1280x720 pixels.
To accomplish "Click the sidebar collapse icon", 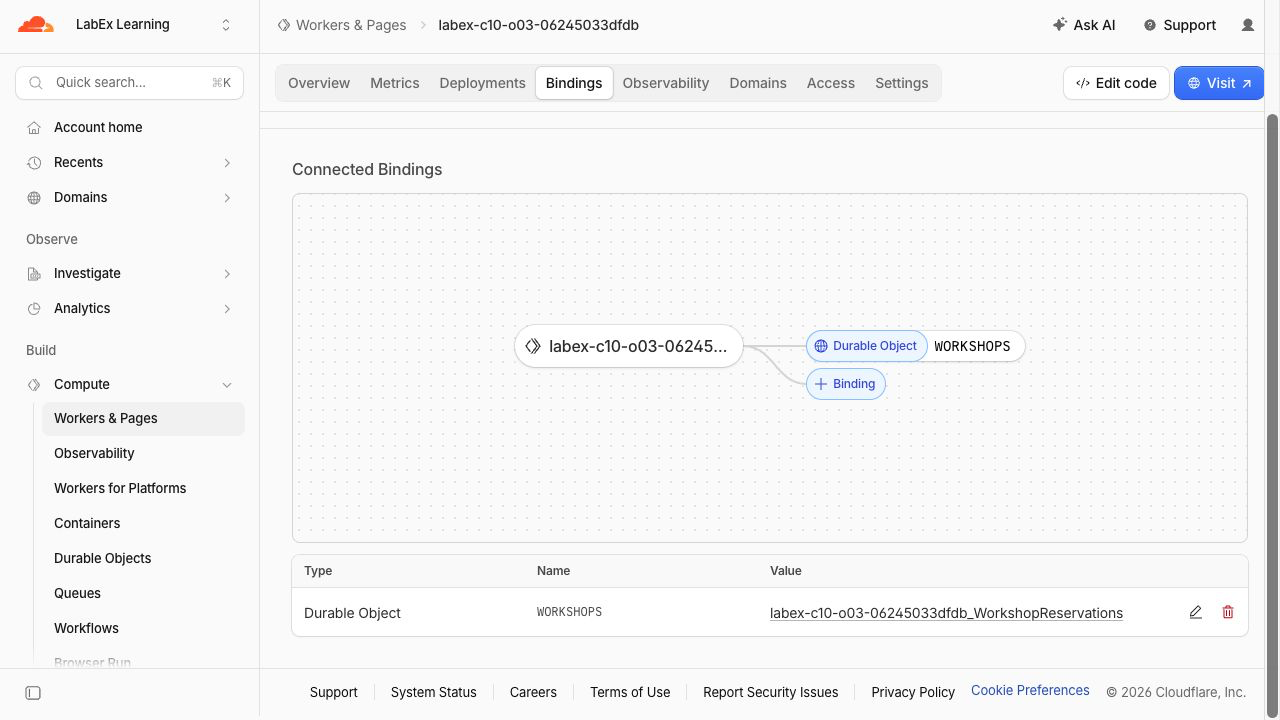I will click(33, 693).
